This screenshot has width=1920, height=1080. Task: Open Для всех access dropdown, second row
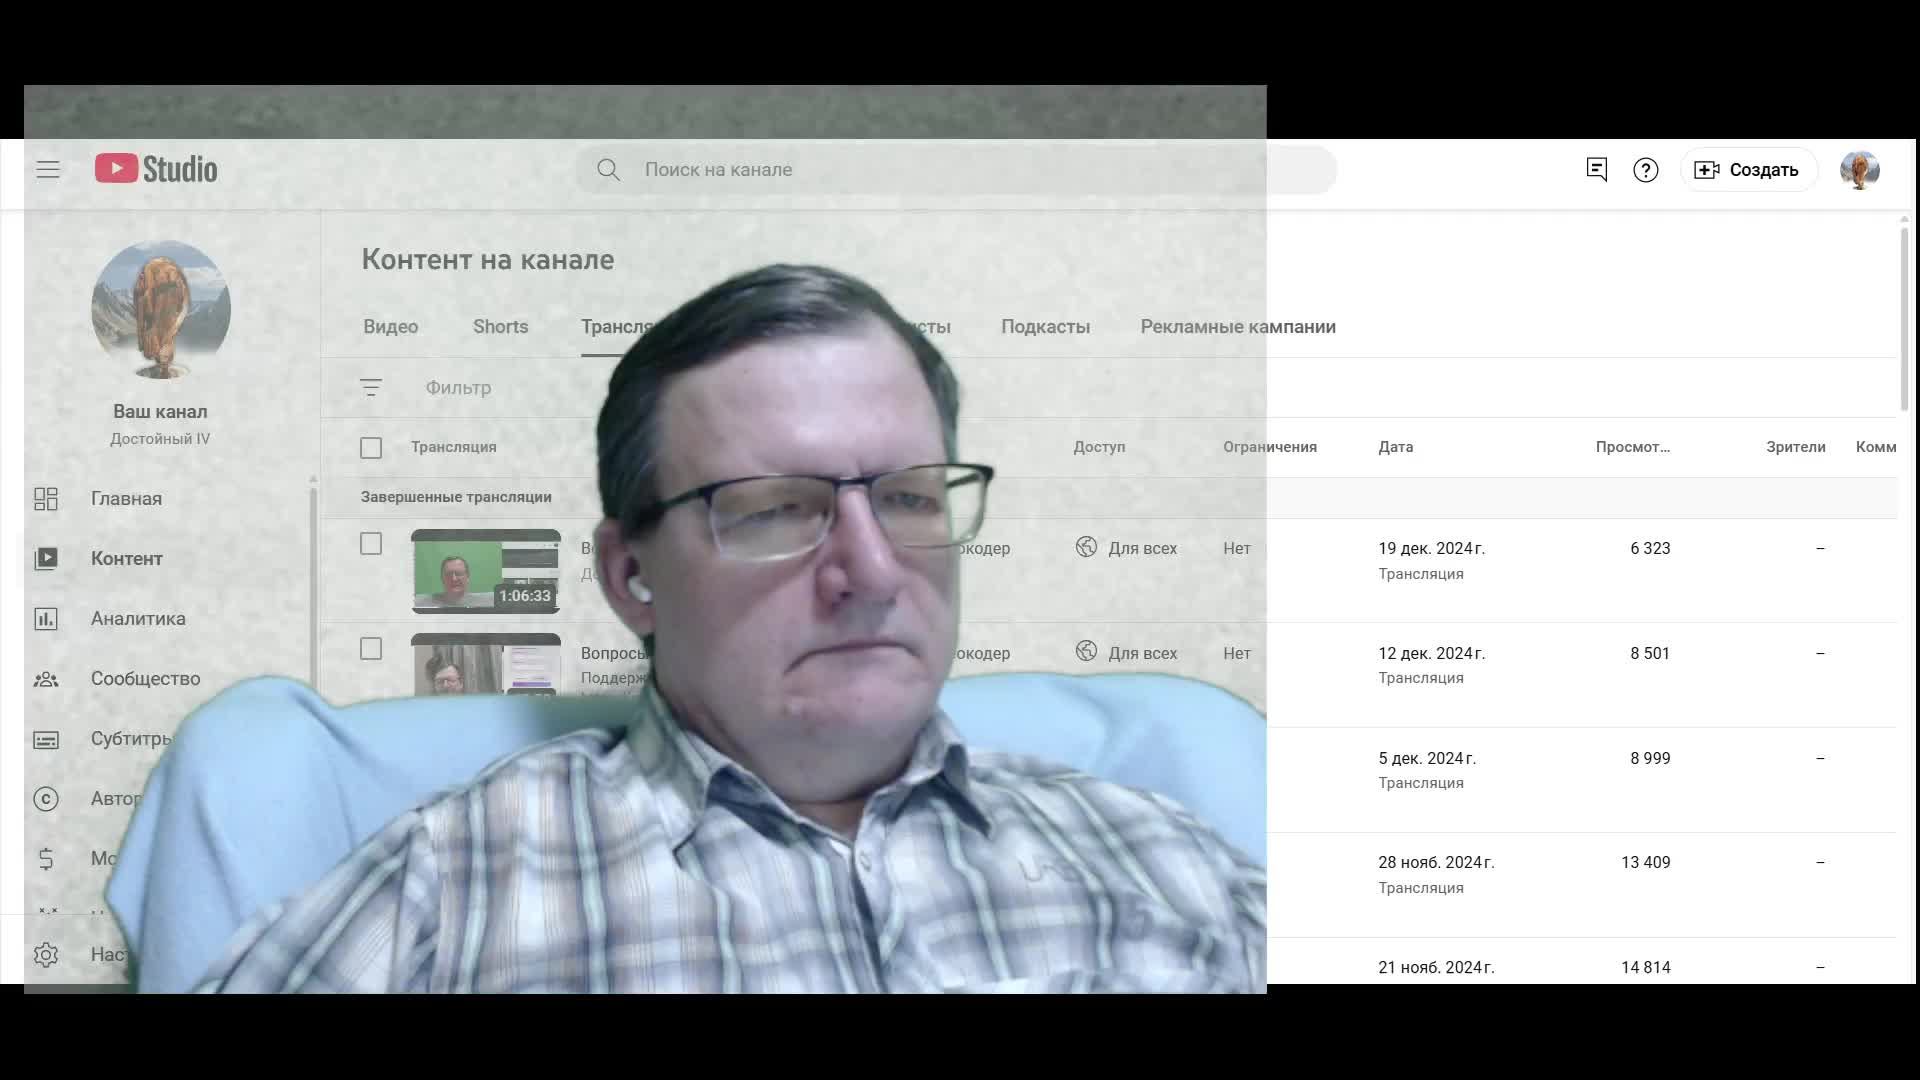pos(1128,653)
